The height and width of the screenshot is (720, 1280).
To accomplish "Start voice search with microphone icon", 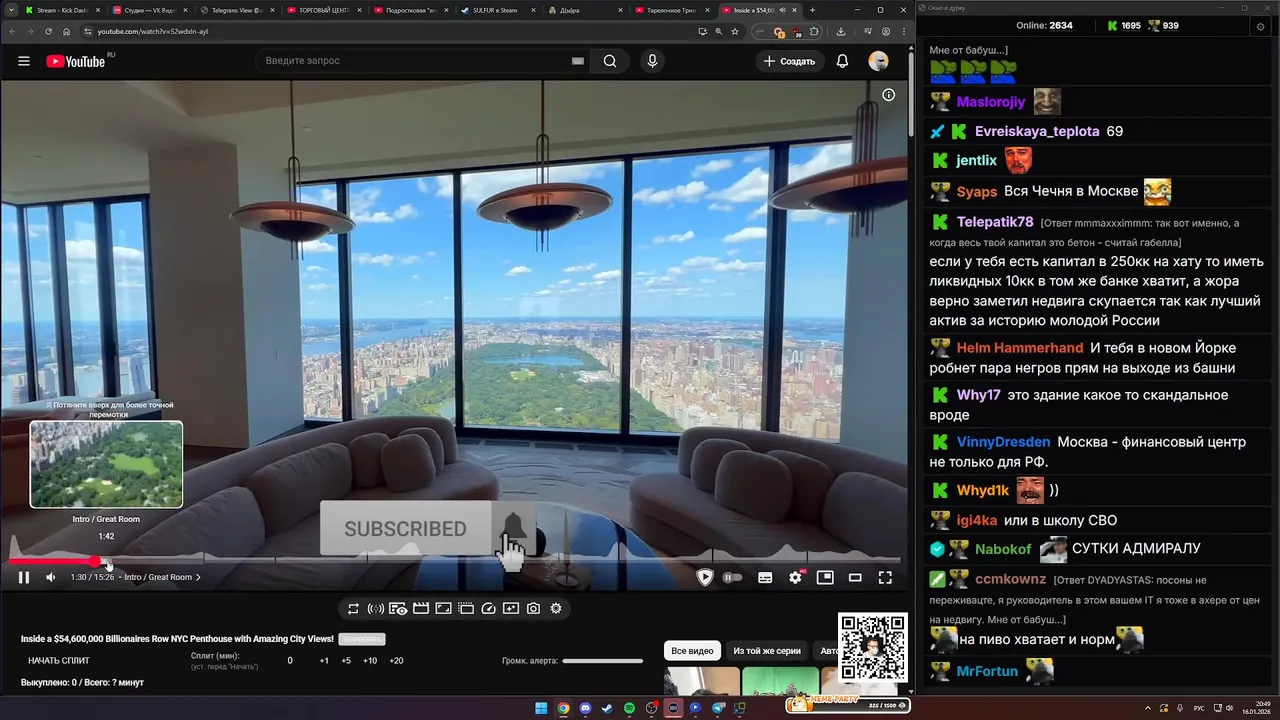I will (x=652, y=61).
